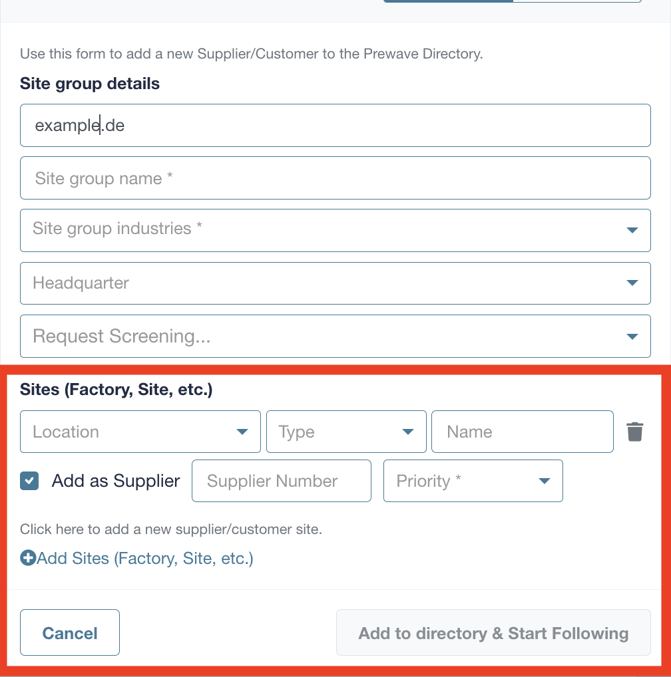Expand the Location dropdown arrow
This screenshot has height=677, width=671.
coord(242,432)
